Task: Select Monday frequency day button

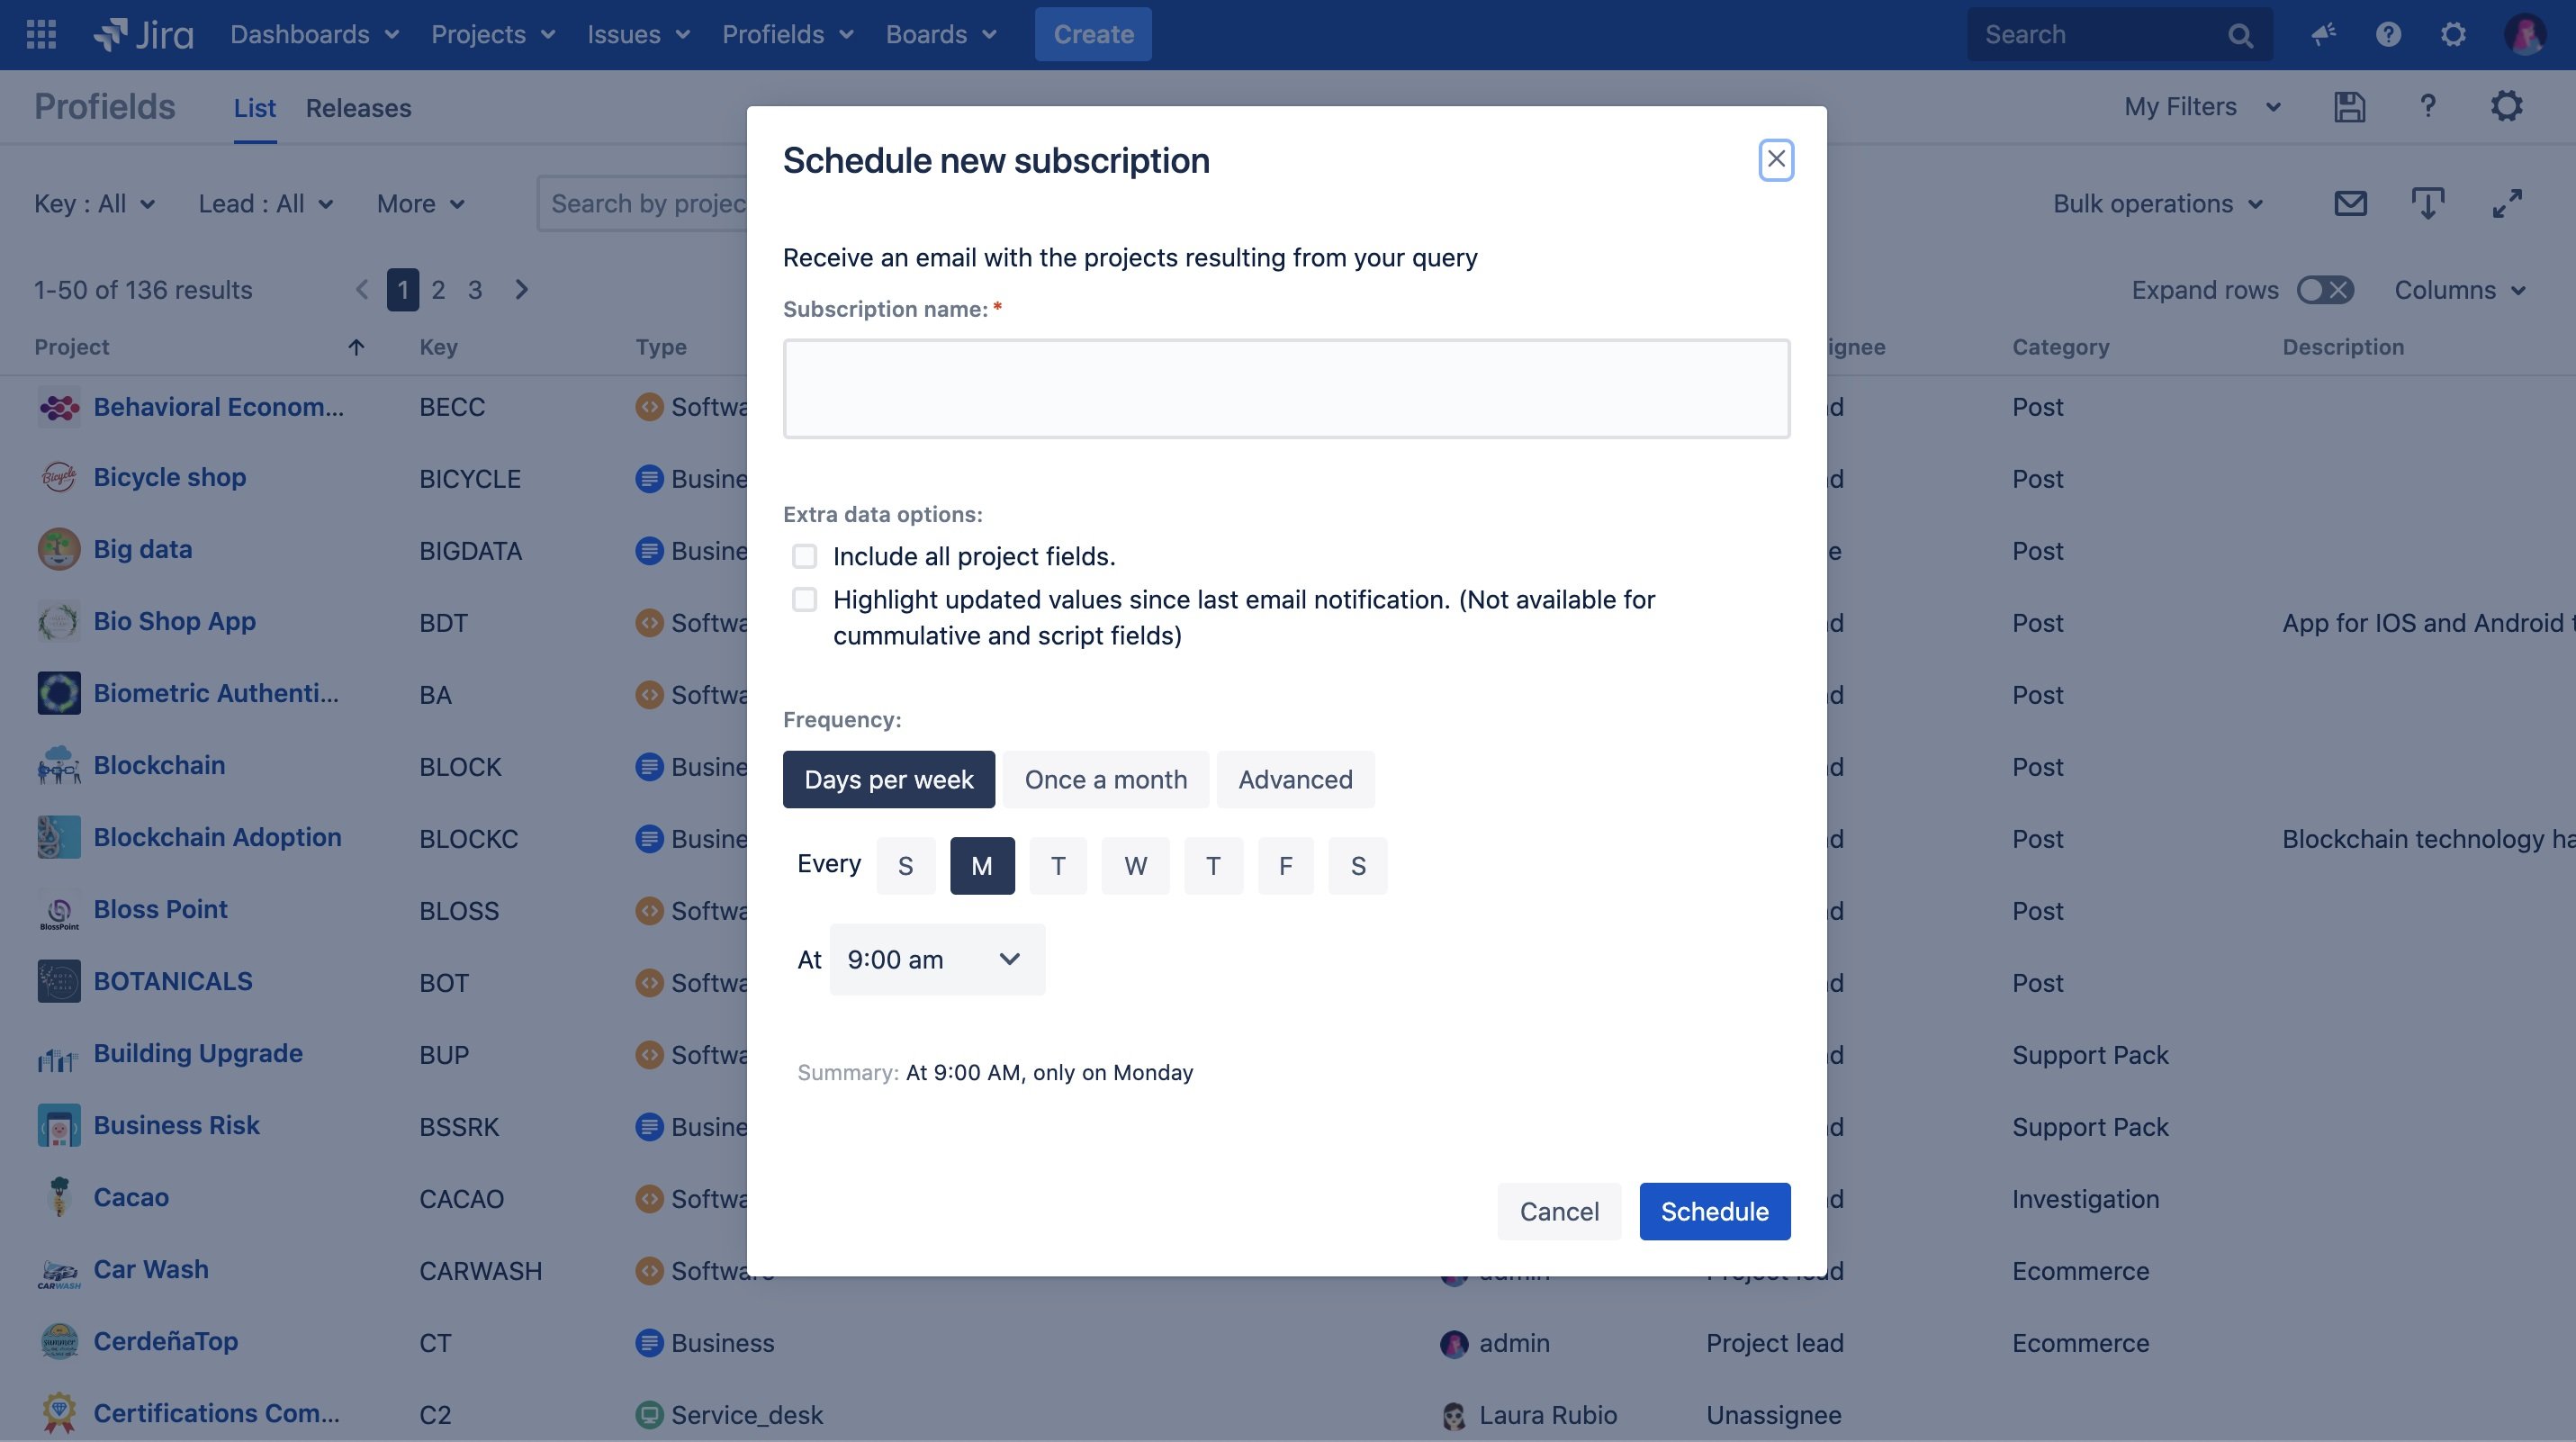Action: point(982,865)
